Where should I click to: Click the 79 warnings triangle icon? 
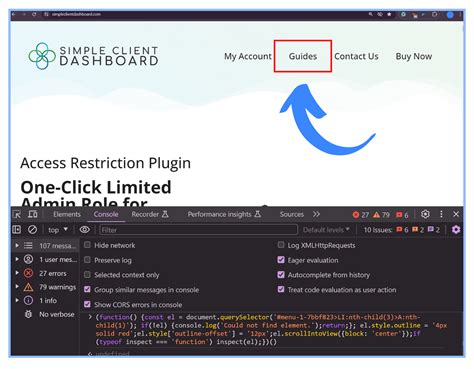(29, 287)
